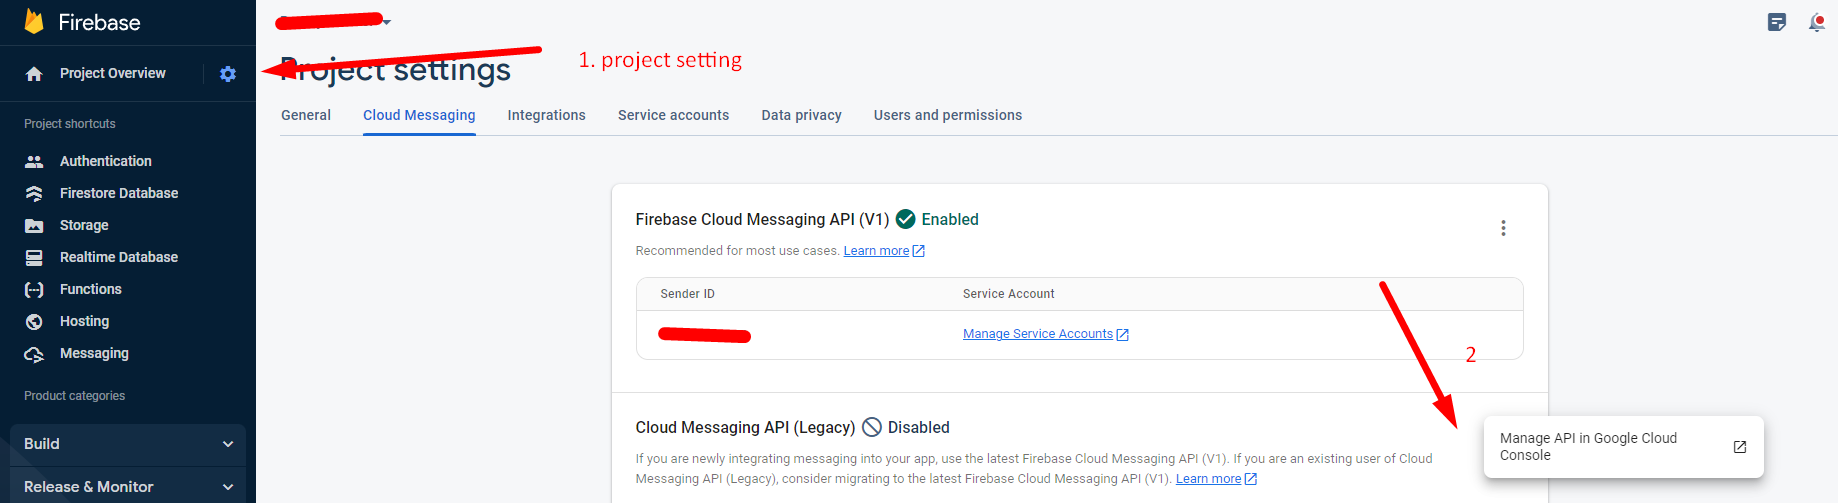Click the Storage image icon

[x=34, y=225]
